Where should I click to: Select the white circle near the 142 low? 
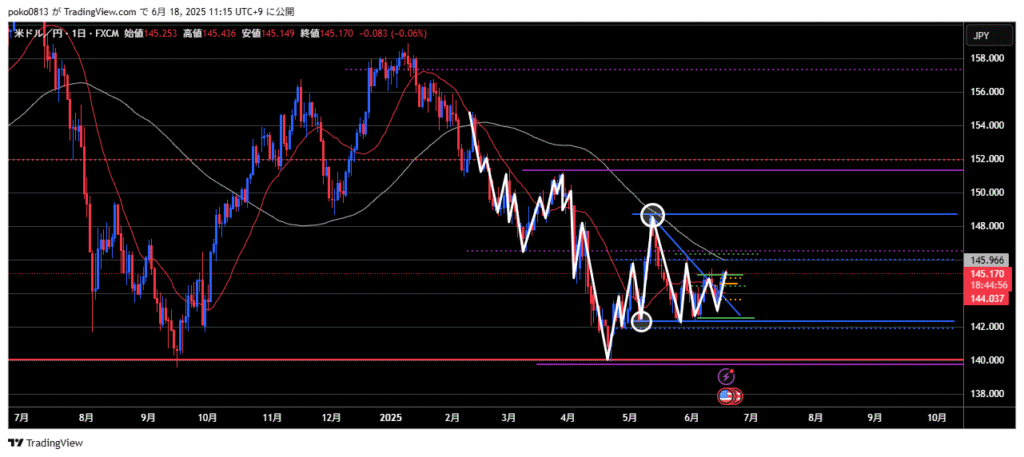641,321
